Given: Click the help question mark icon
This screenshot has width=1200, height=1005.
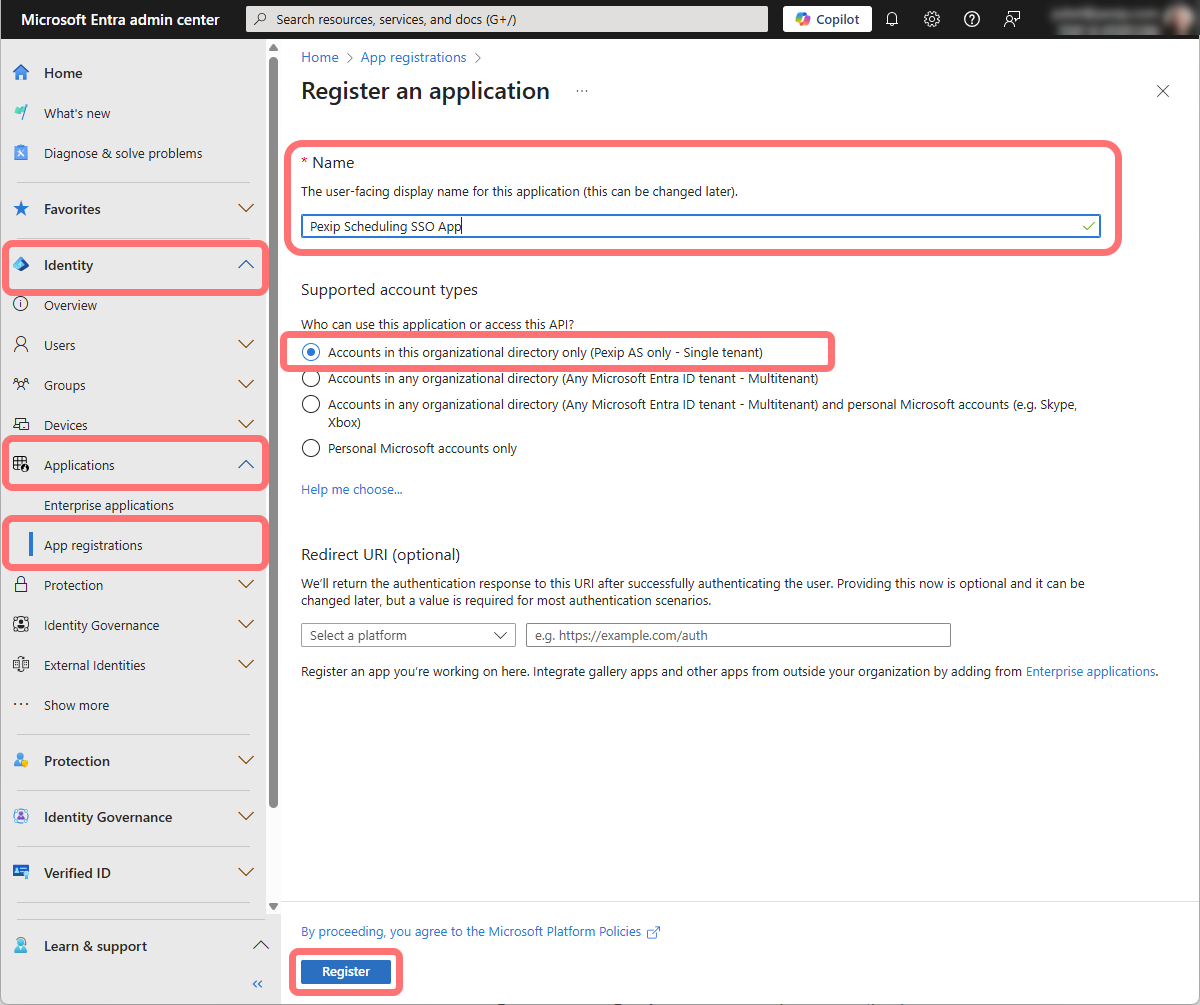Looking at the screenshot, I should click(971, 19).
